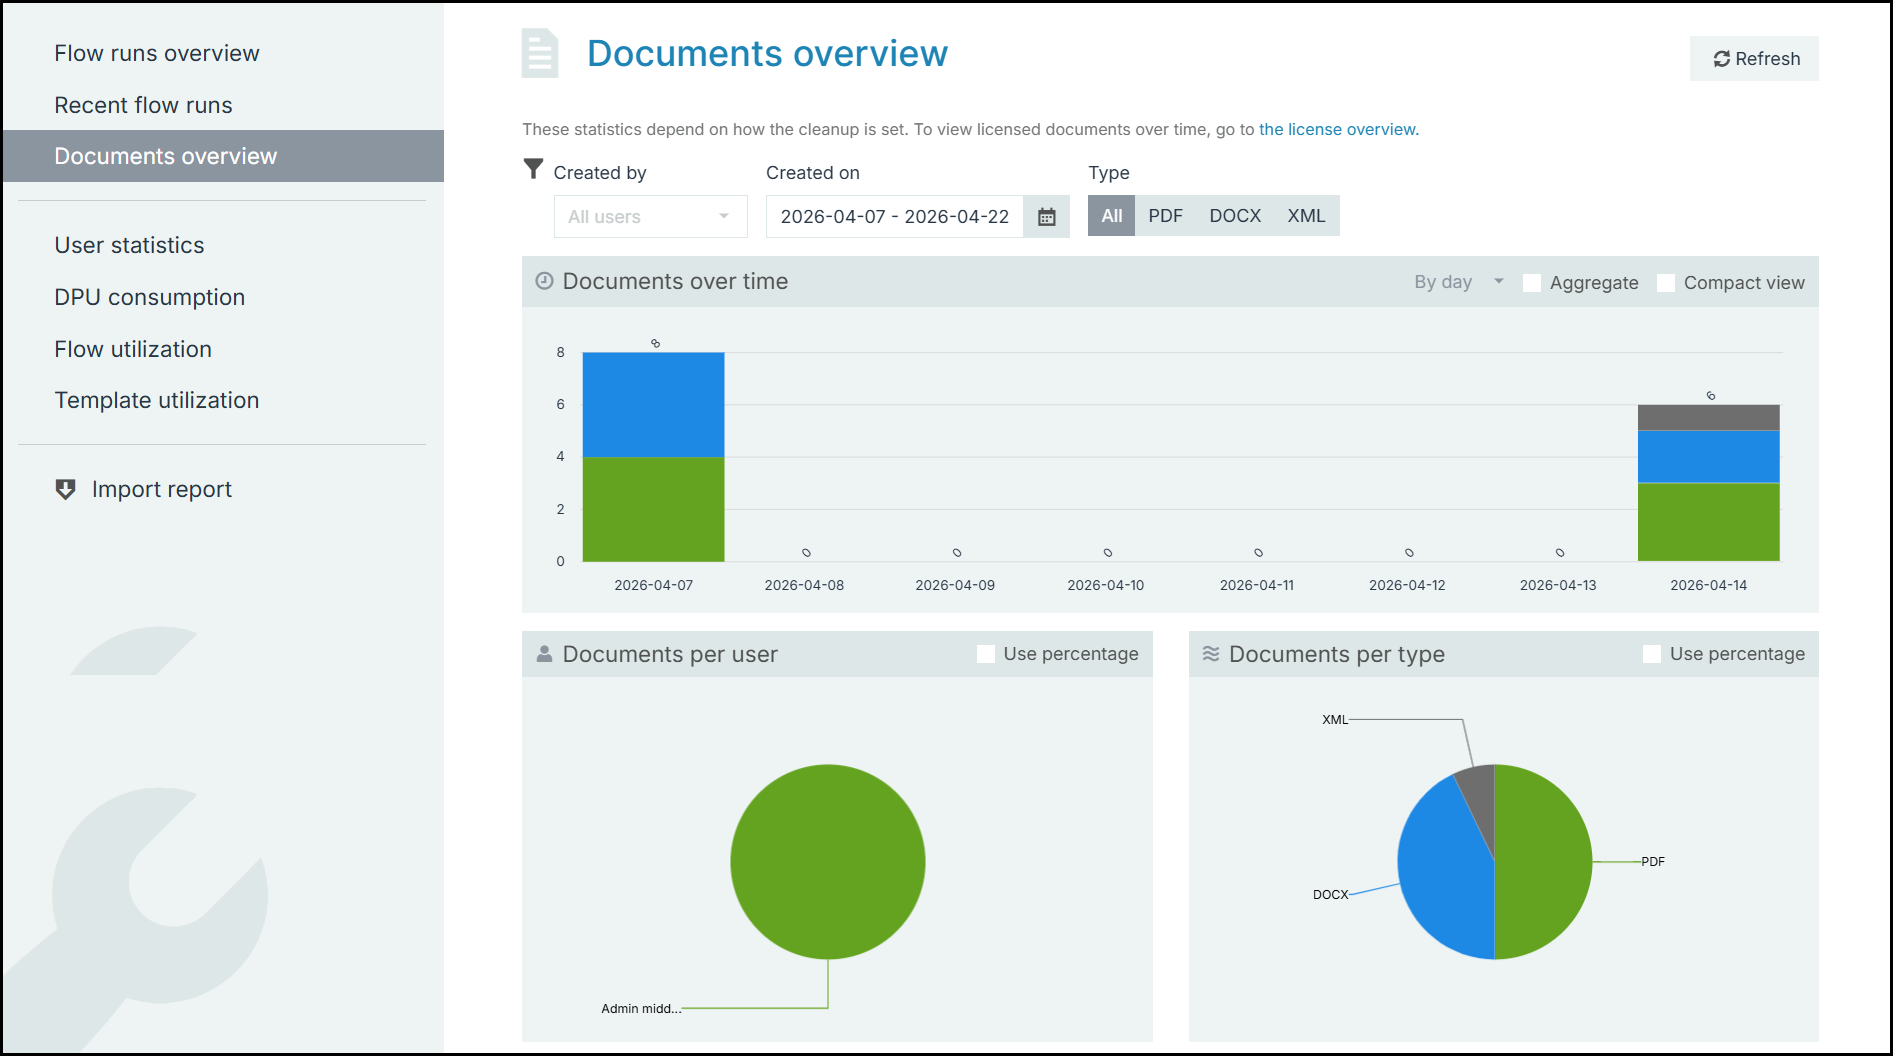The image size is (1893, 1056).
Task: Click the Created on date range field
Action: [895, 217]
